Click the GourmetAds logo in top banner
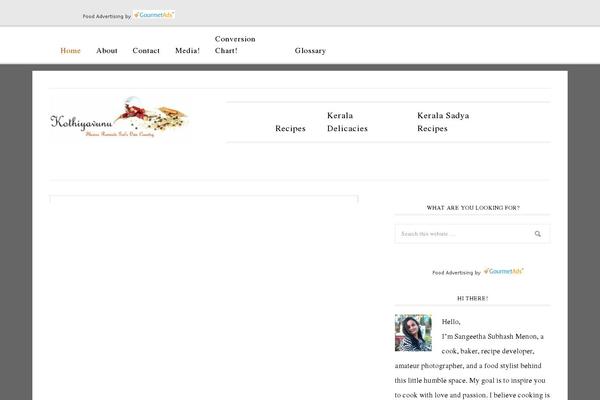Screen dimensions: 600x400 (x=154, y=15)
